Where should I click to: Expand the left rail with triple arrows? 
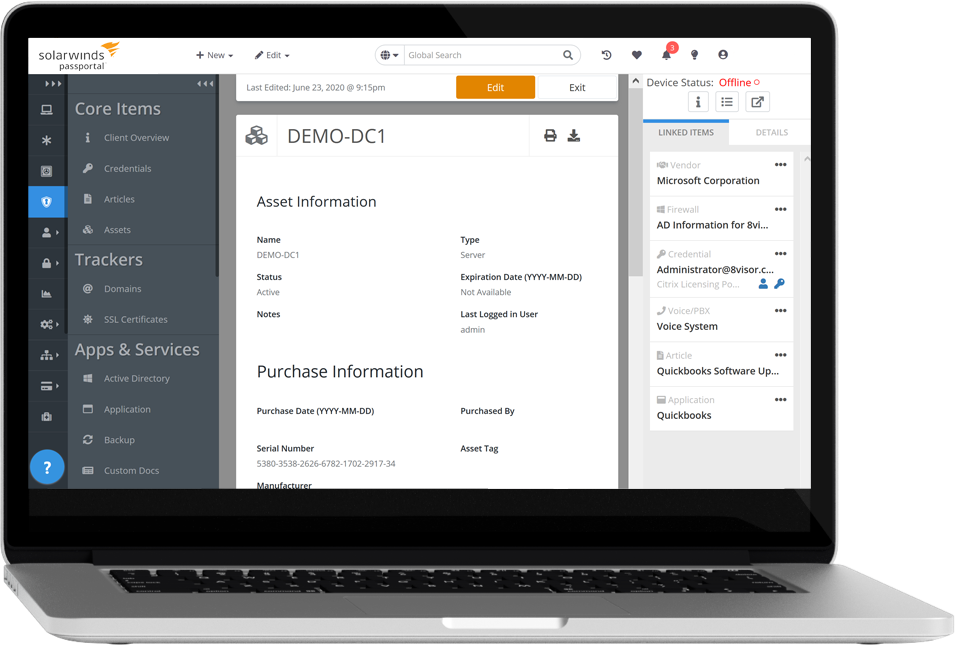pos(53,83)
